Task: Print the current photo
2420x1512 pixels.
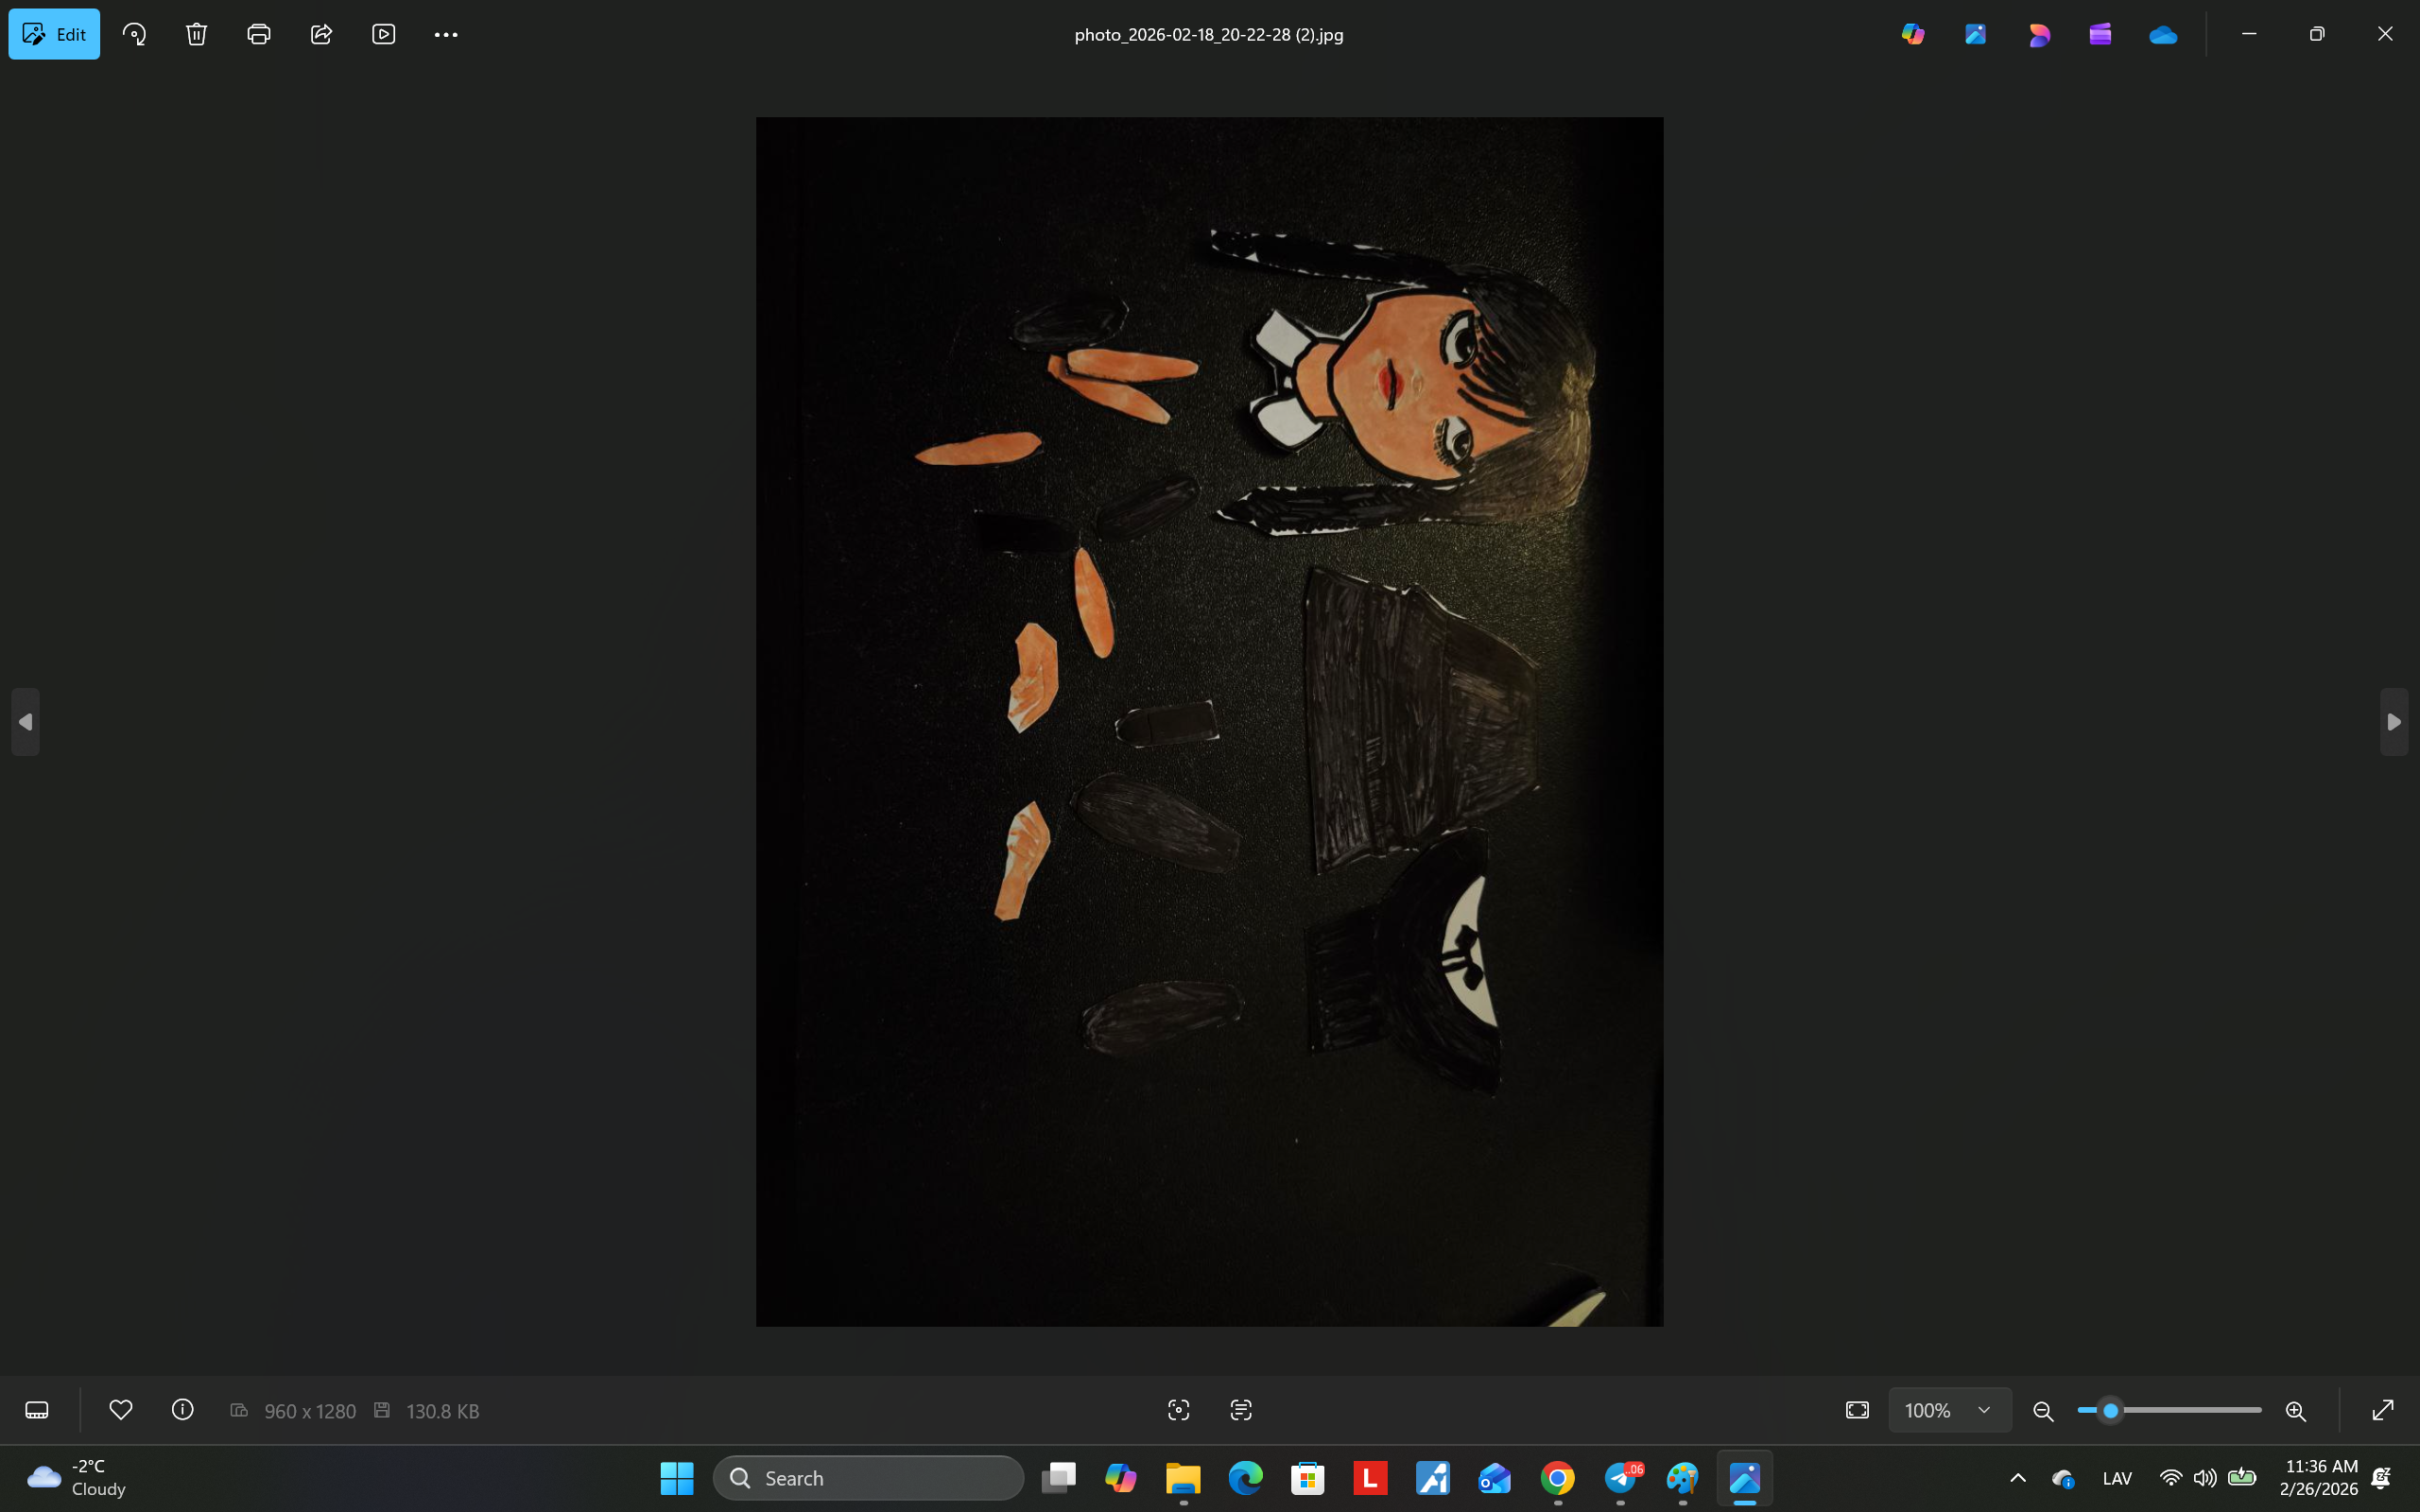Action: pyautogui.click(x=259, y=34)
